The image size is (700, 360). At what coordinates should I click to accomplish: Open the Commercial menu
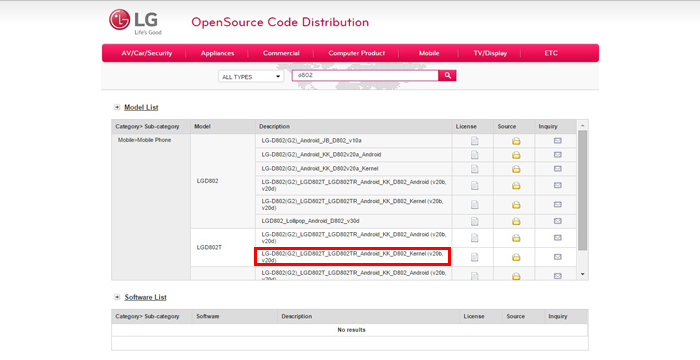[281, 53]
